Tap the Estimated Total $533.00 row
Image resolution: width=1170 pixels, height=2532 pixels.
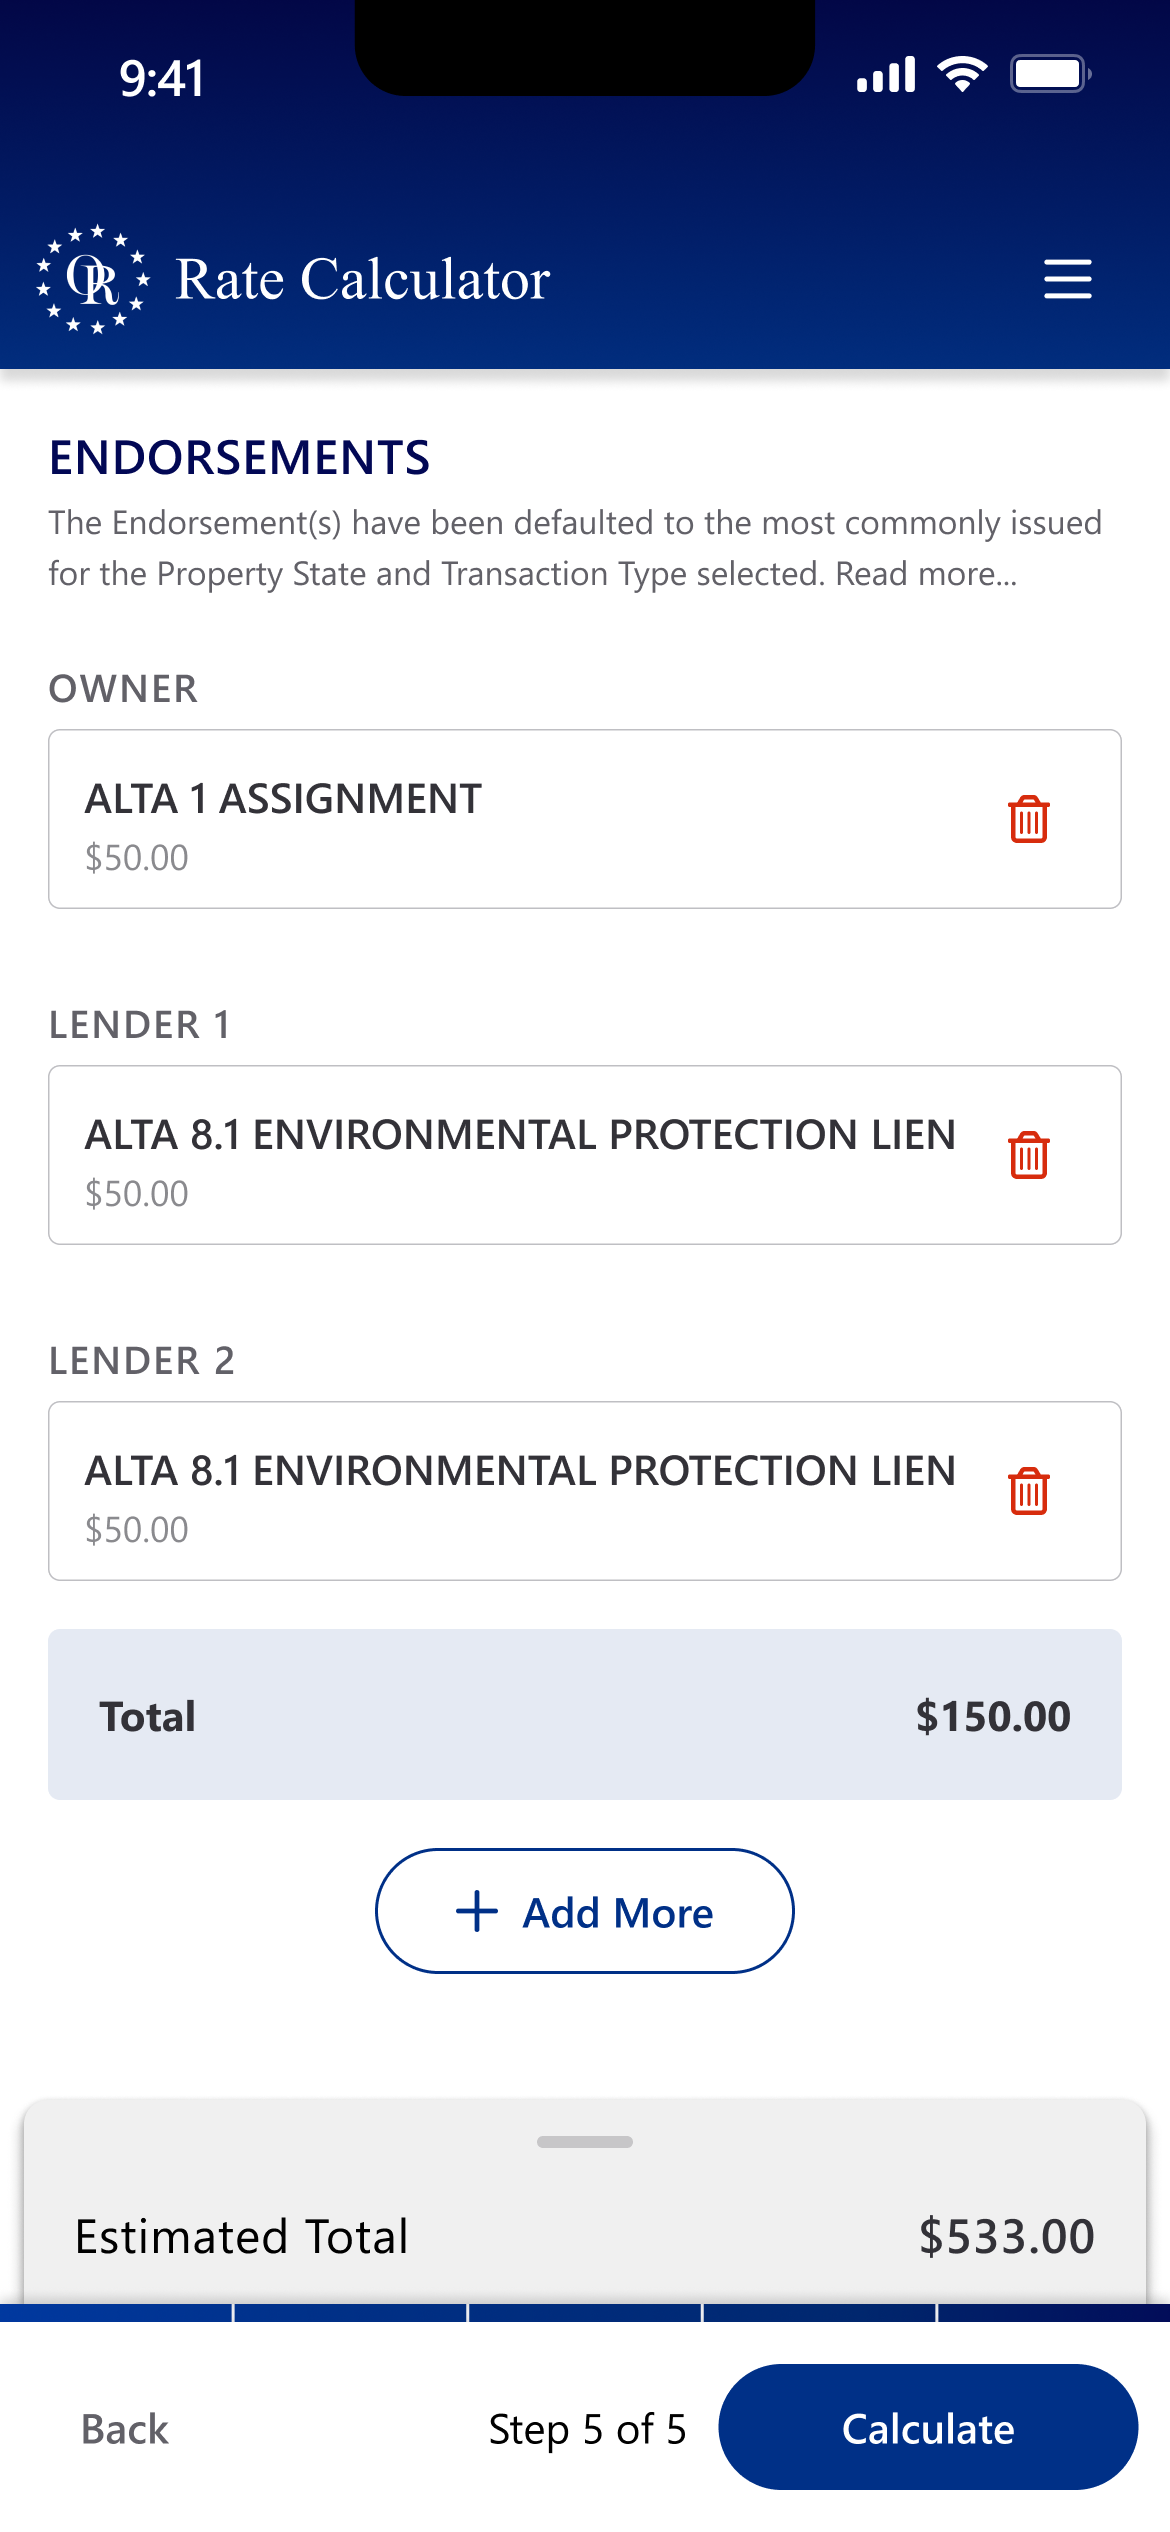[585, 2236]
